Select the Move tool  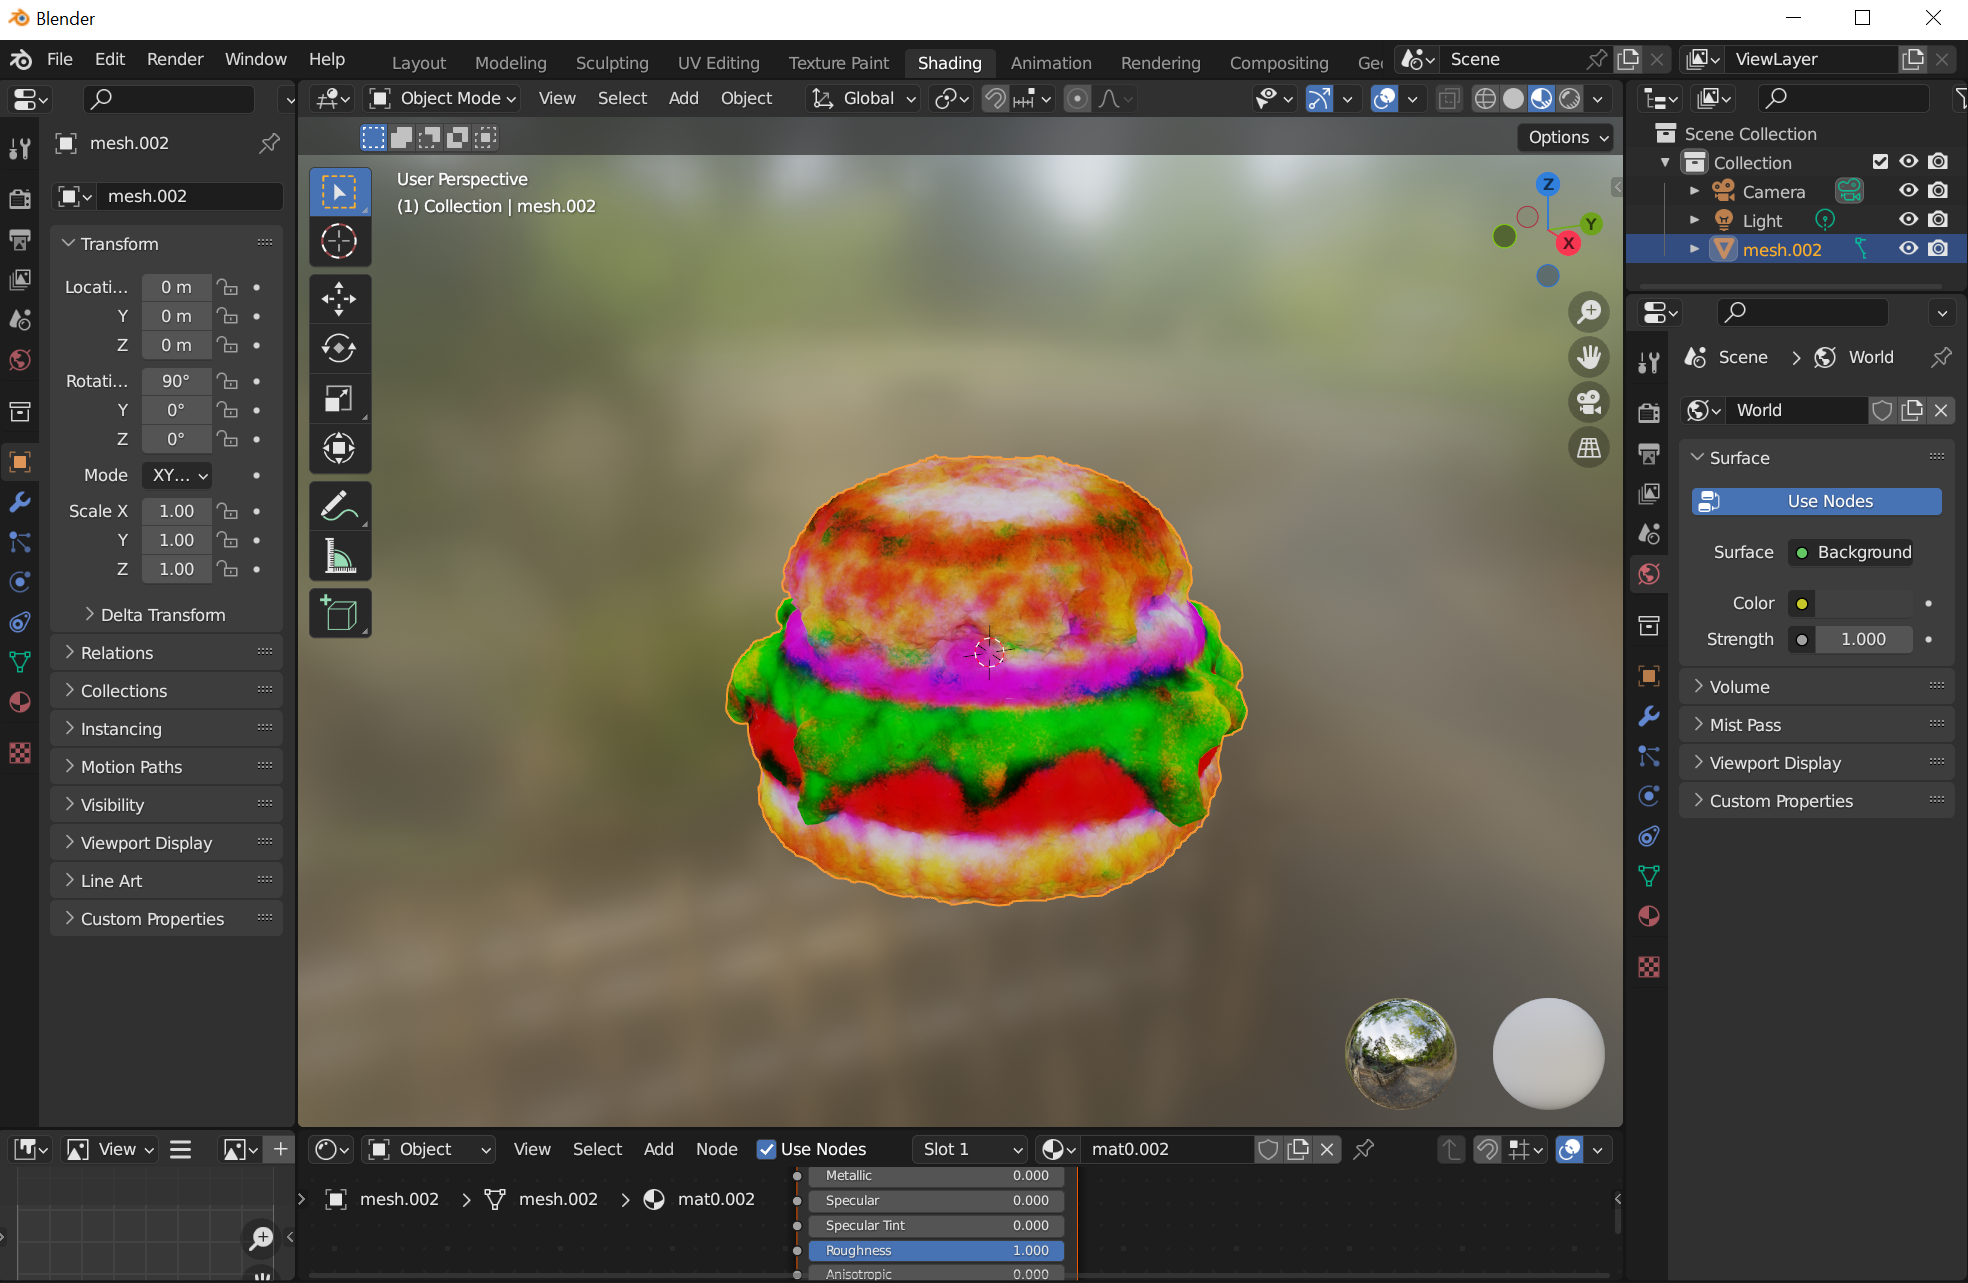tap(340, 298)
